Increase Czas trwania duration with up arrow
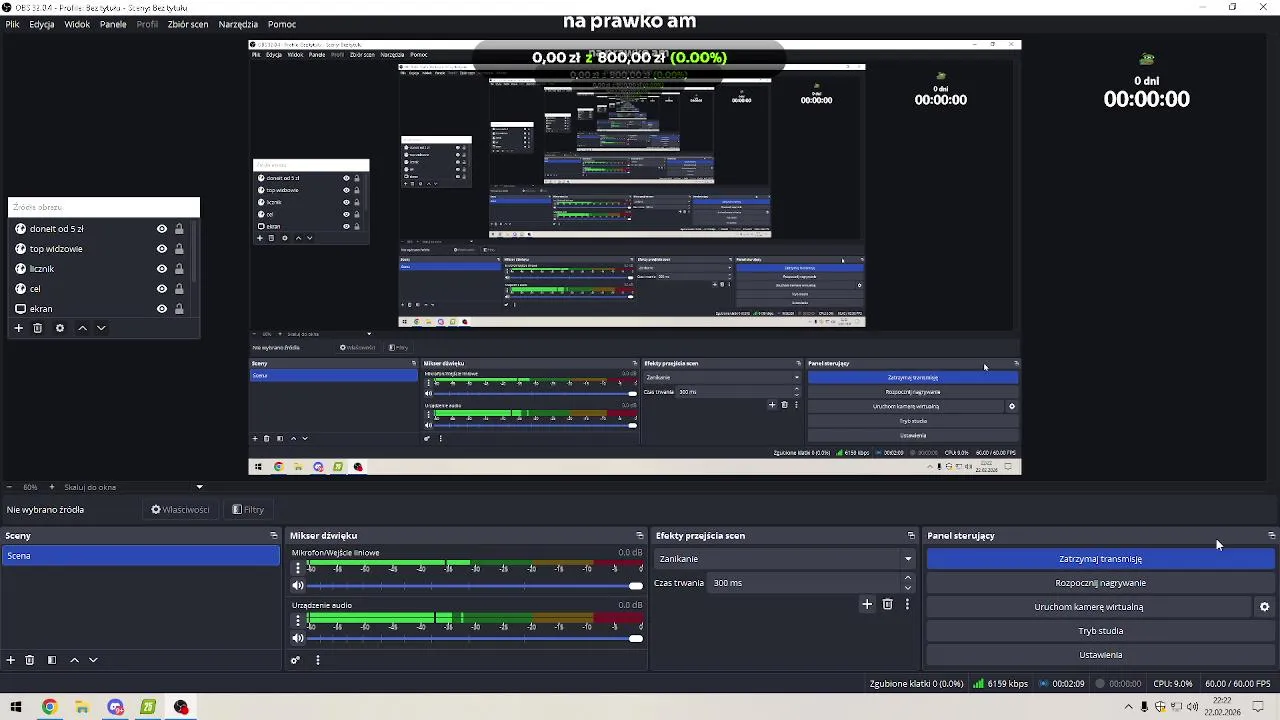 (x=908, y=578)
